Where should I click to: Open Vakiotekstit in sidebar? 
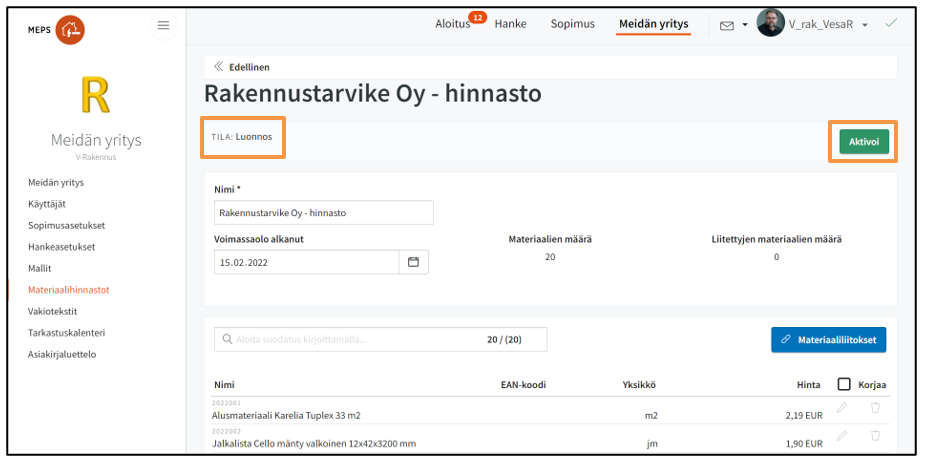coord(53,311)
